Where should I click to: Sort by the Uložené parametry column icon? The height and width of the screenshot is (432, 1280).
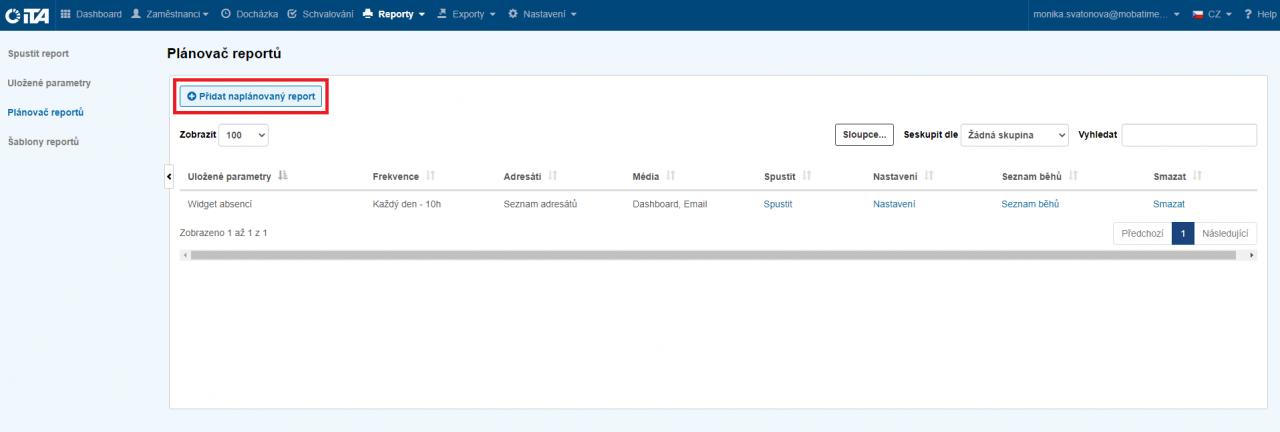pos(283,176)
